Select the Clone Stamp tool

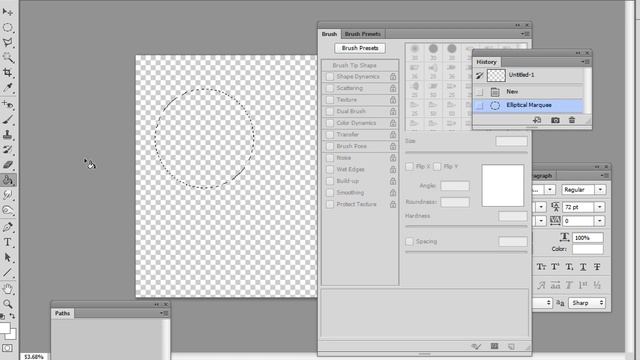click(7, 135)
